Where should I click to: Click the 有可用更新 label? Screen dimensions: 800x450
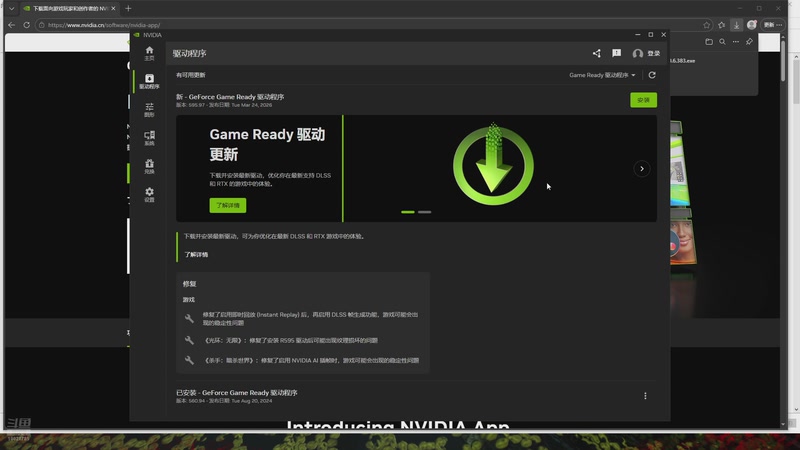pyautogui.click(x=190, y=75)
